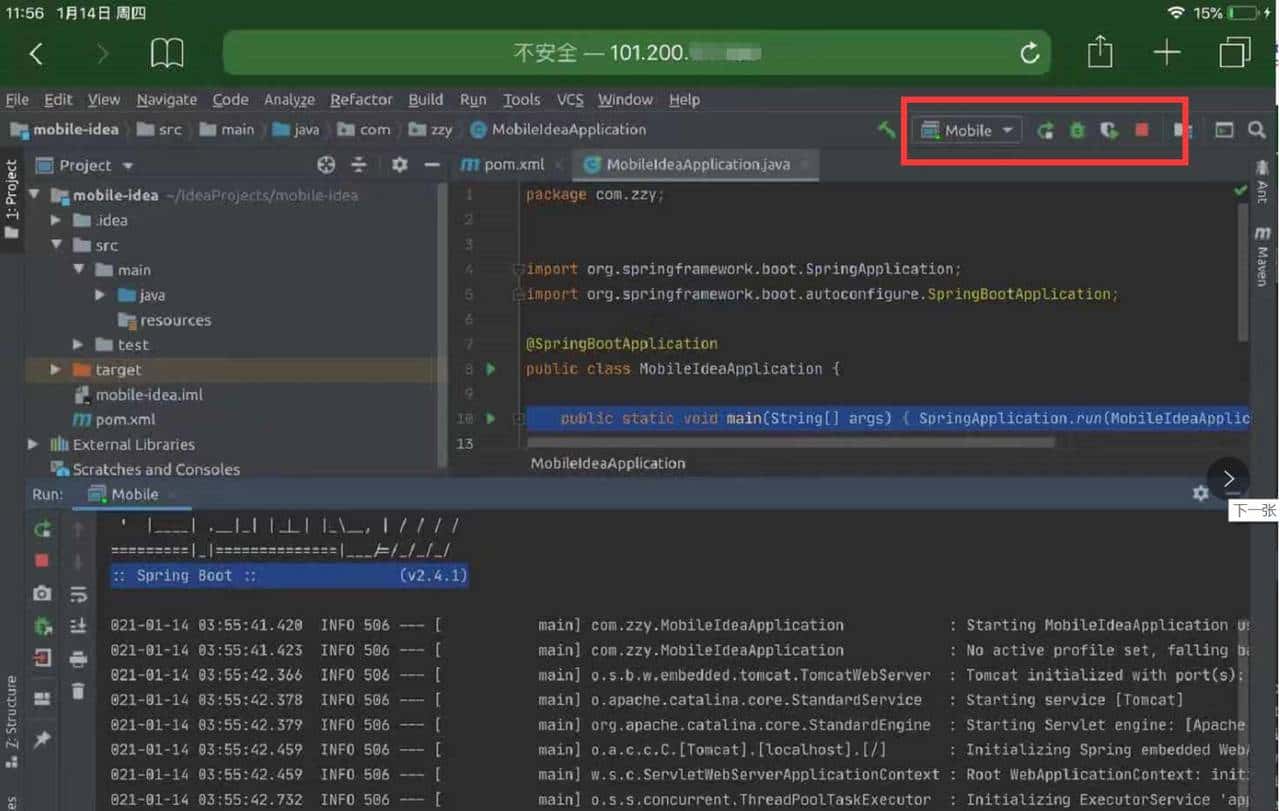Viewport: 1280px width, 811px height.
Task: Expand External Libraries node
Action: pyautogui.click(x=33, y=444)
